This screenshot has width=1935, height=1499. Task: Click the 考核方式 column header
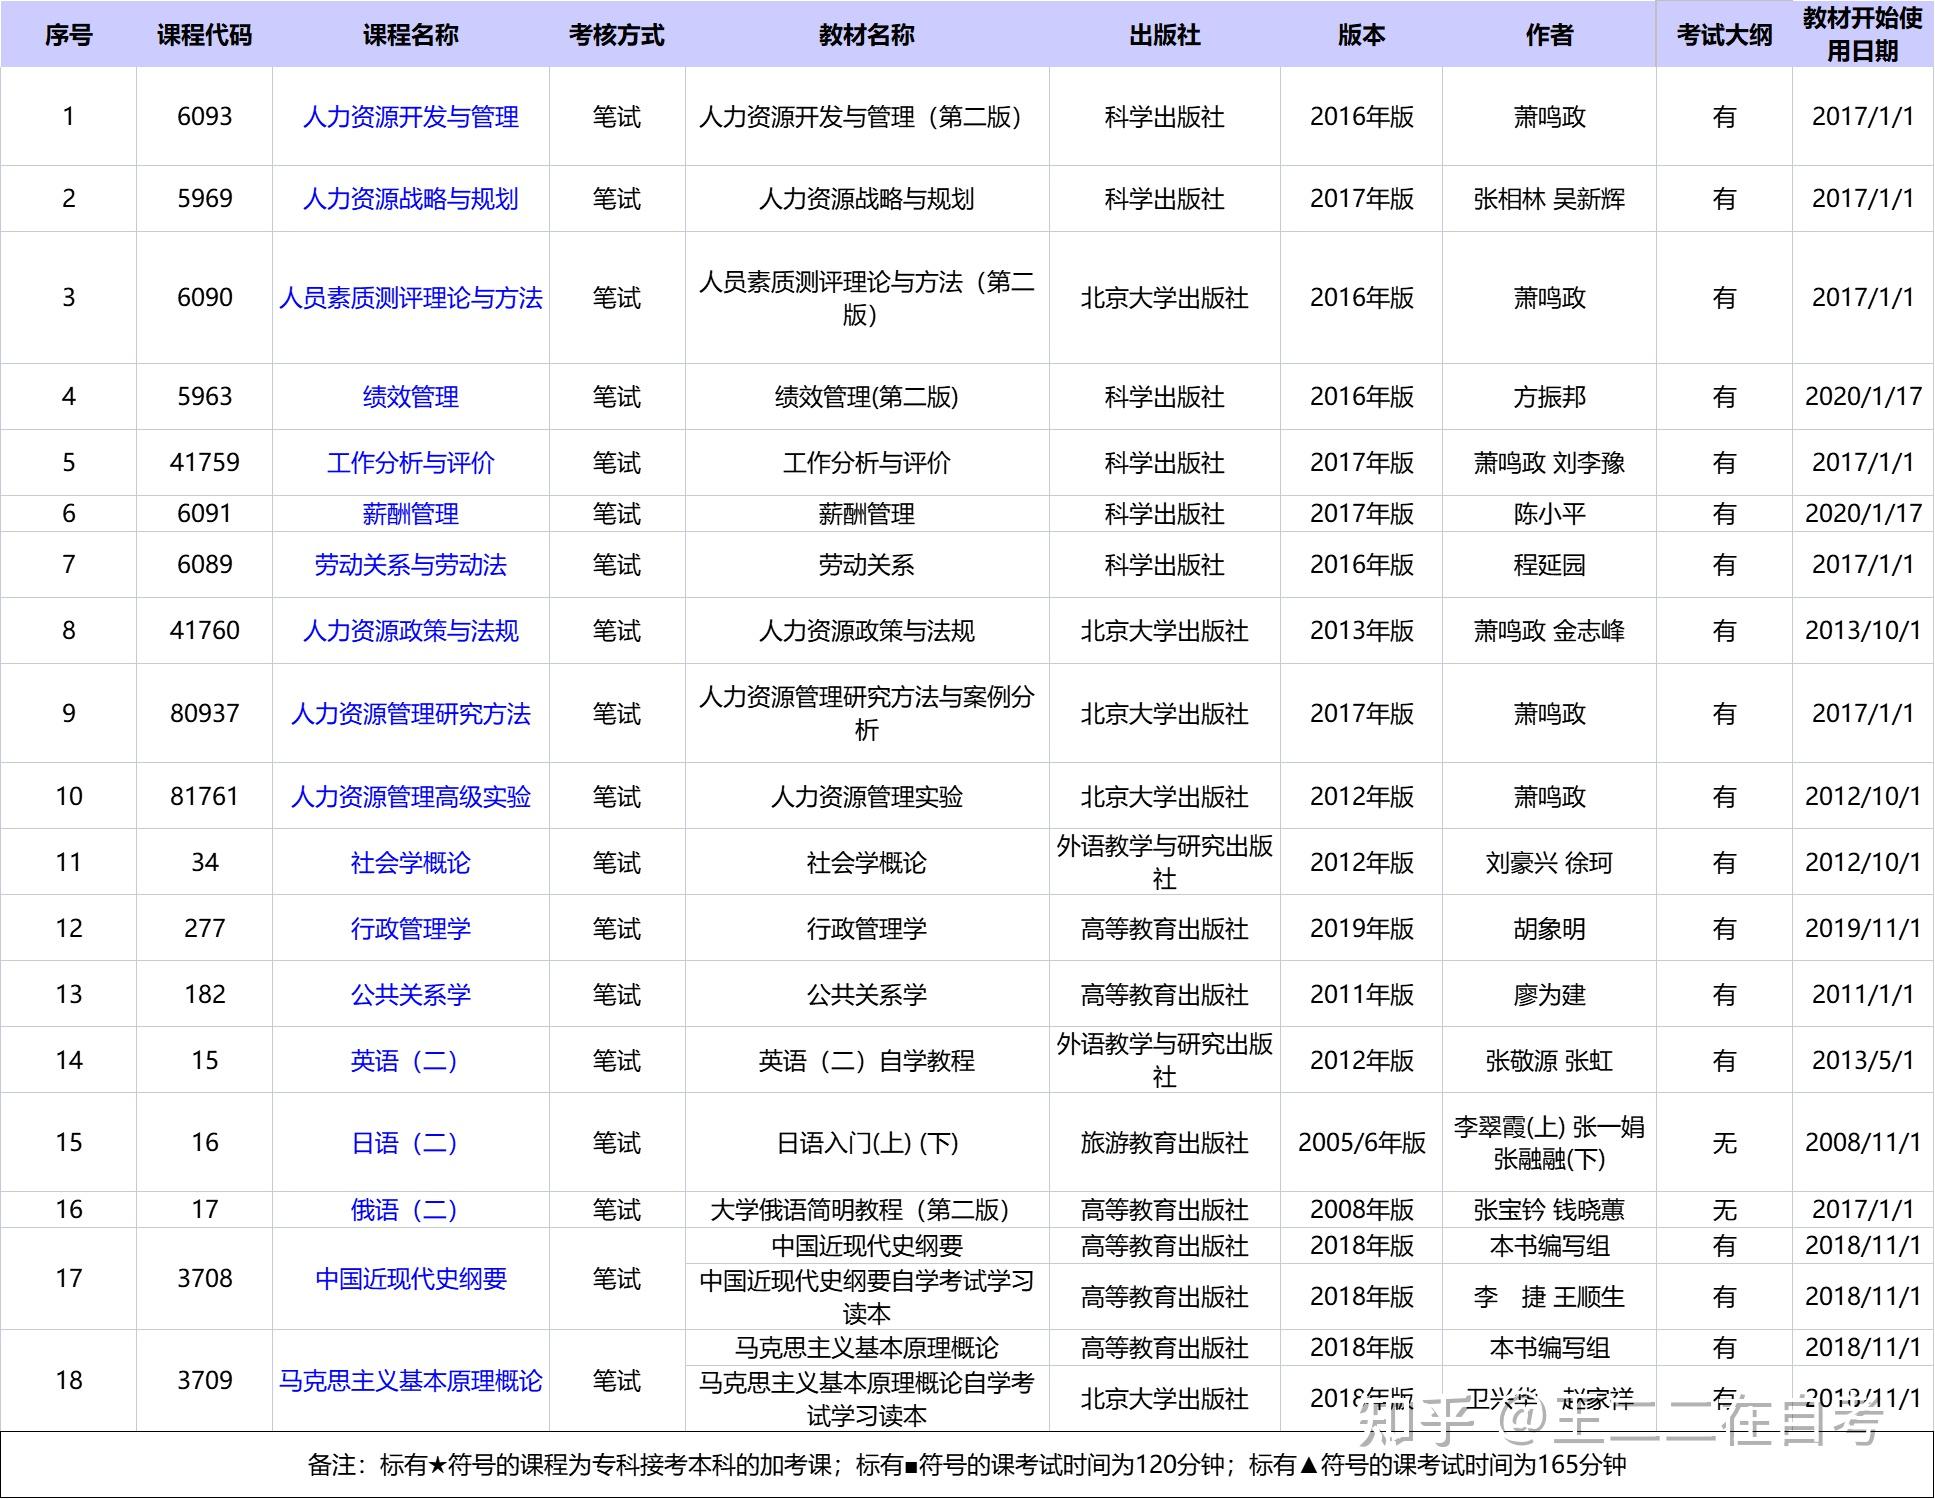[616, 35]
